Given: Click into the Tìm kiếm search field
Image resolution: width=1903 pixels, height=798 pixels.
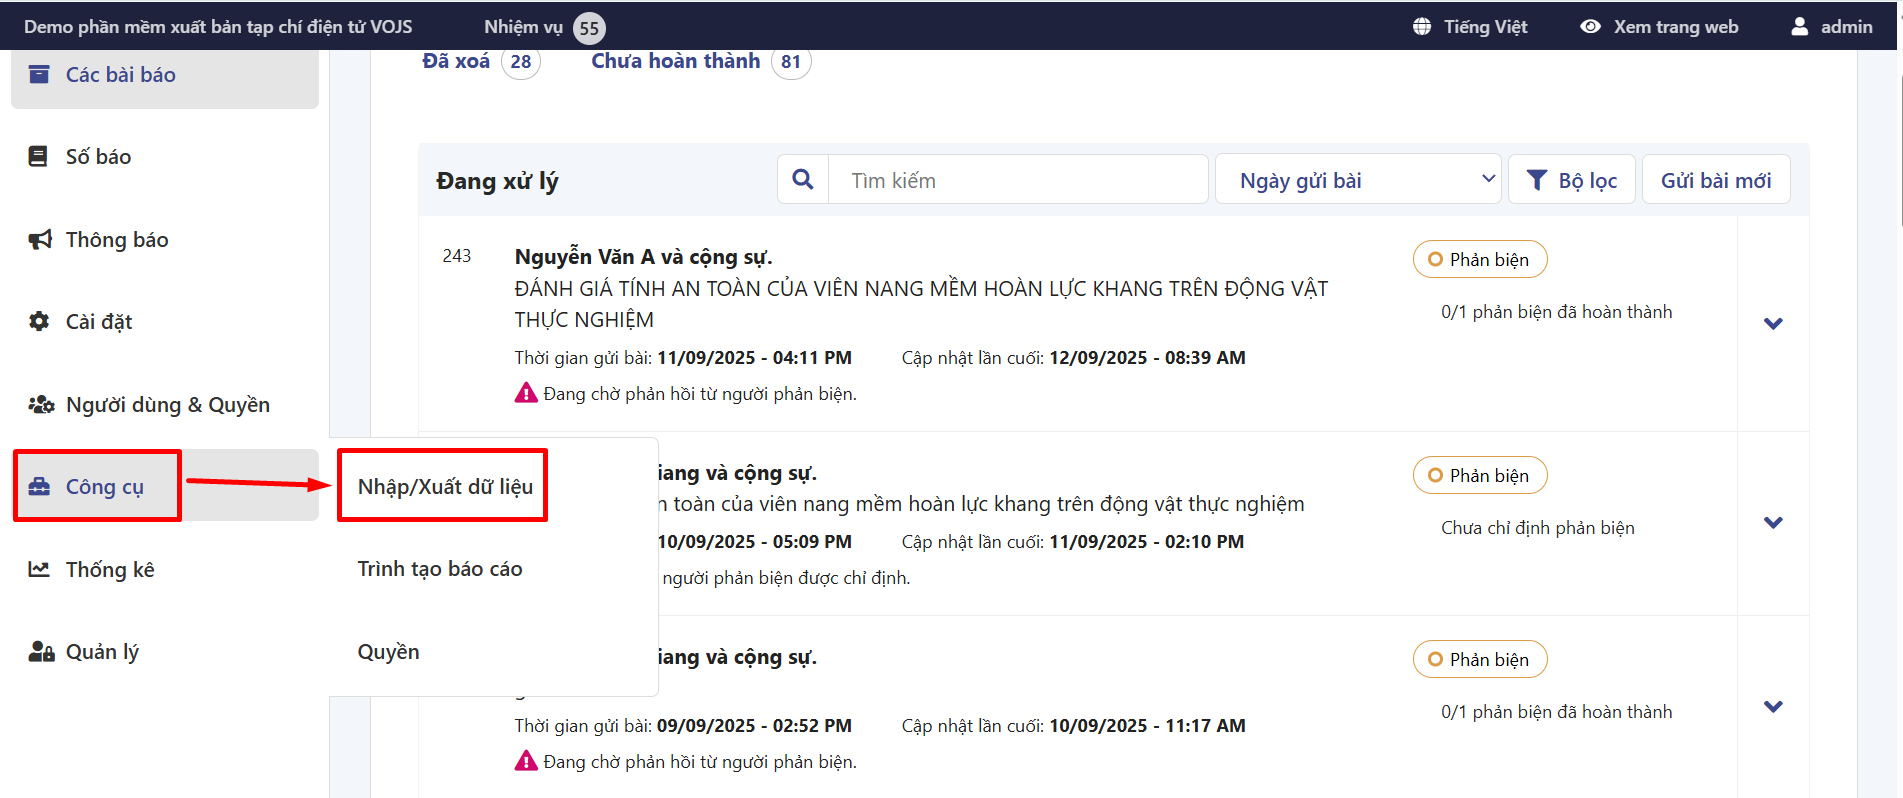Looking at the screenshot, I should 1017,180.
